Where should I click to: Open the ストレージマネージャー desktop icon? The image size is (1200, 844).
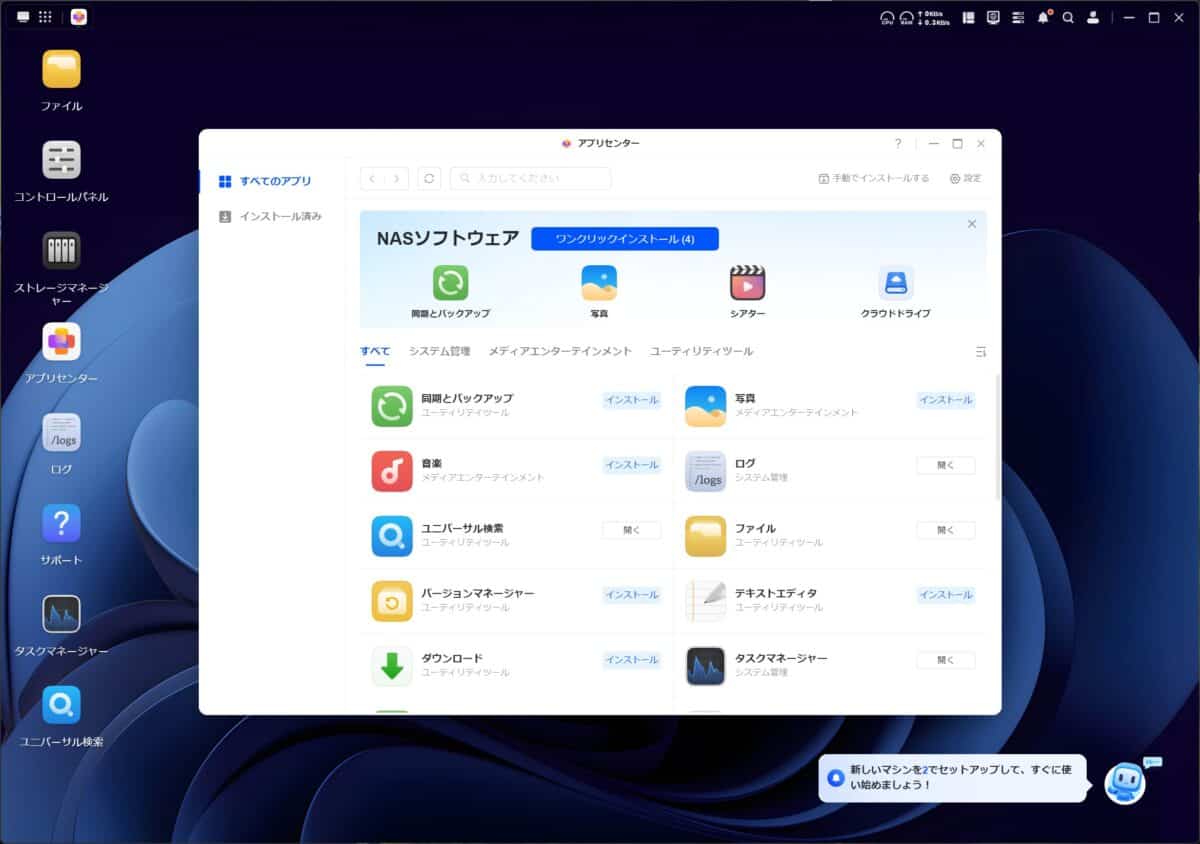(x=61, y=251)
